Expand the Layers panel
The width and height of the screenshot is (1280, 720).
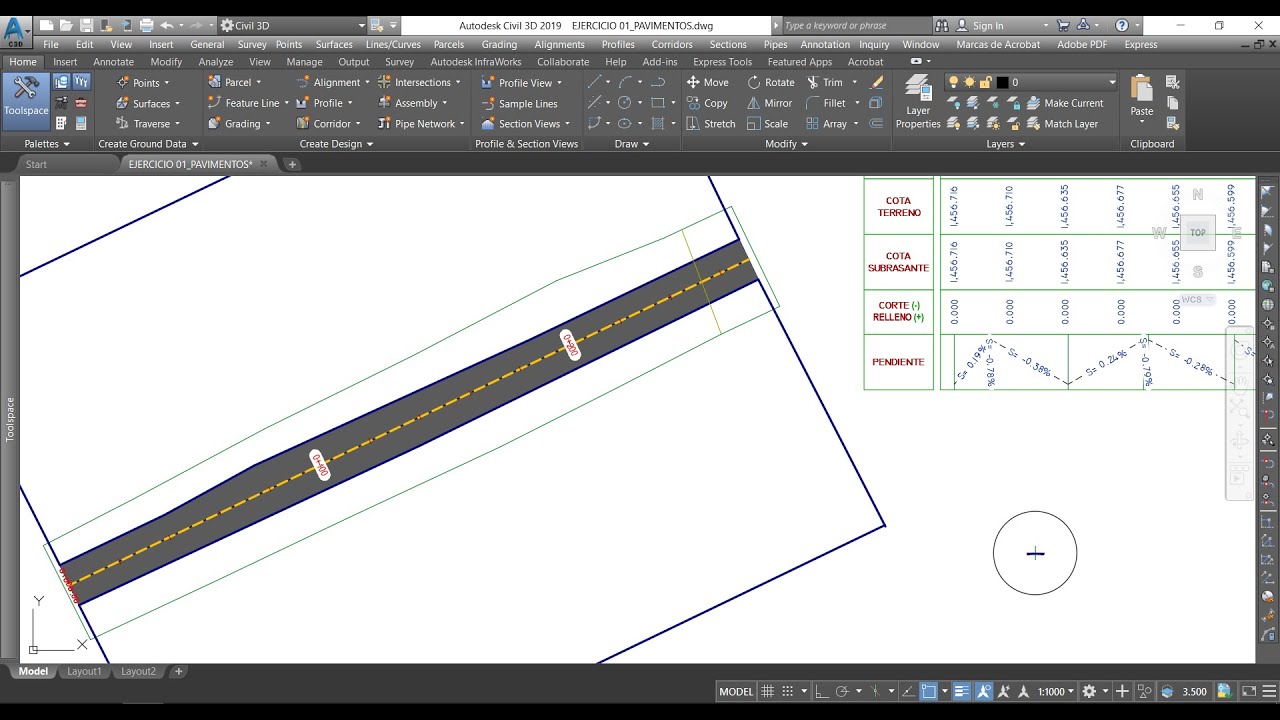(x=1005, y=144)
